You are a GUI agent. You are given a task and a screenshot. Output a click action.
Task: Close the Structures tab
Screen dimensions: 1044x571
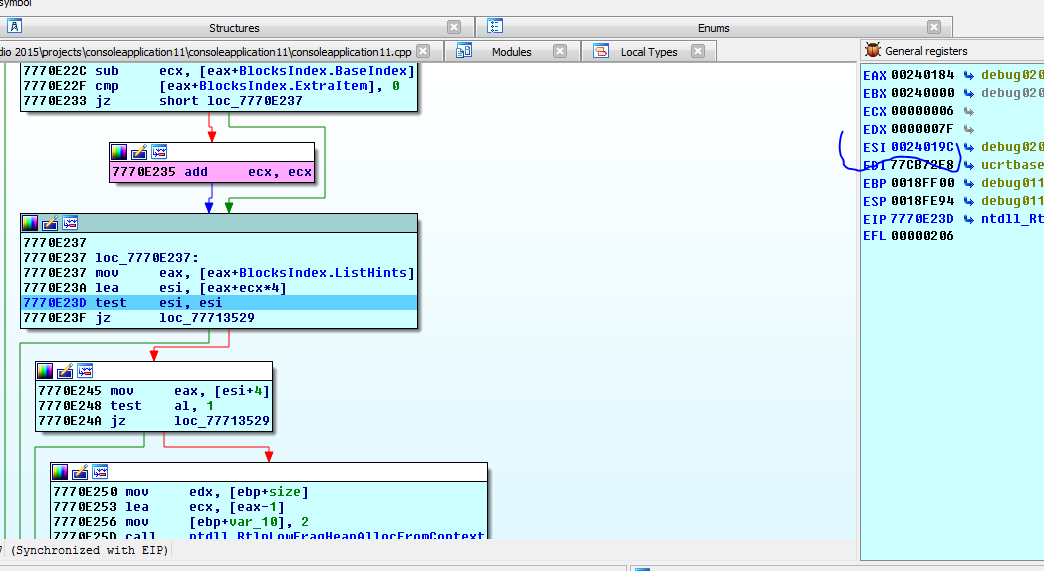pyautogui.click(x=454, y=28)
